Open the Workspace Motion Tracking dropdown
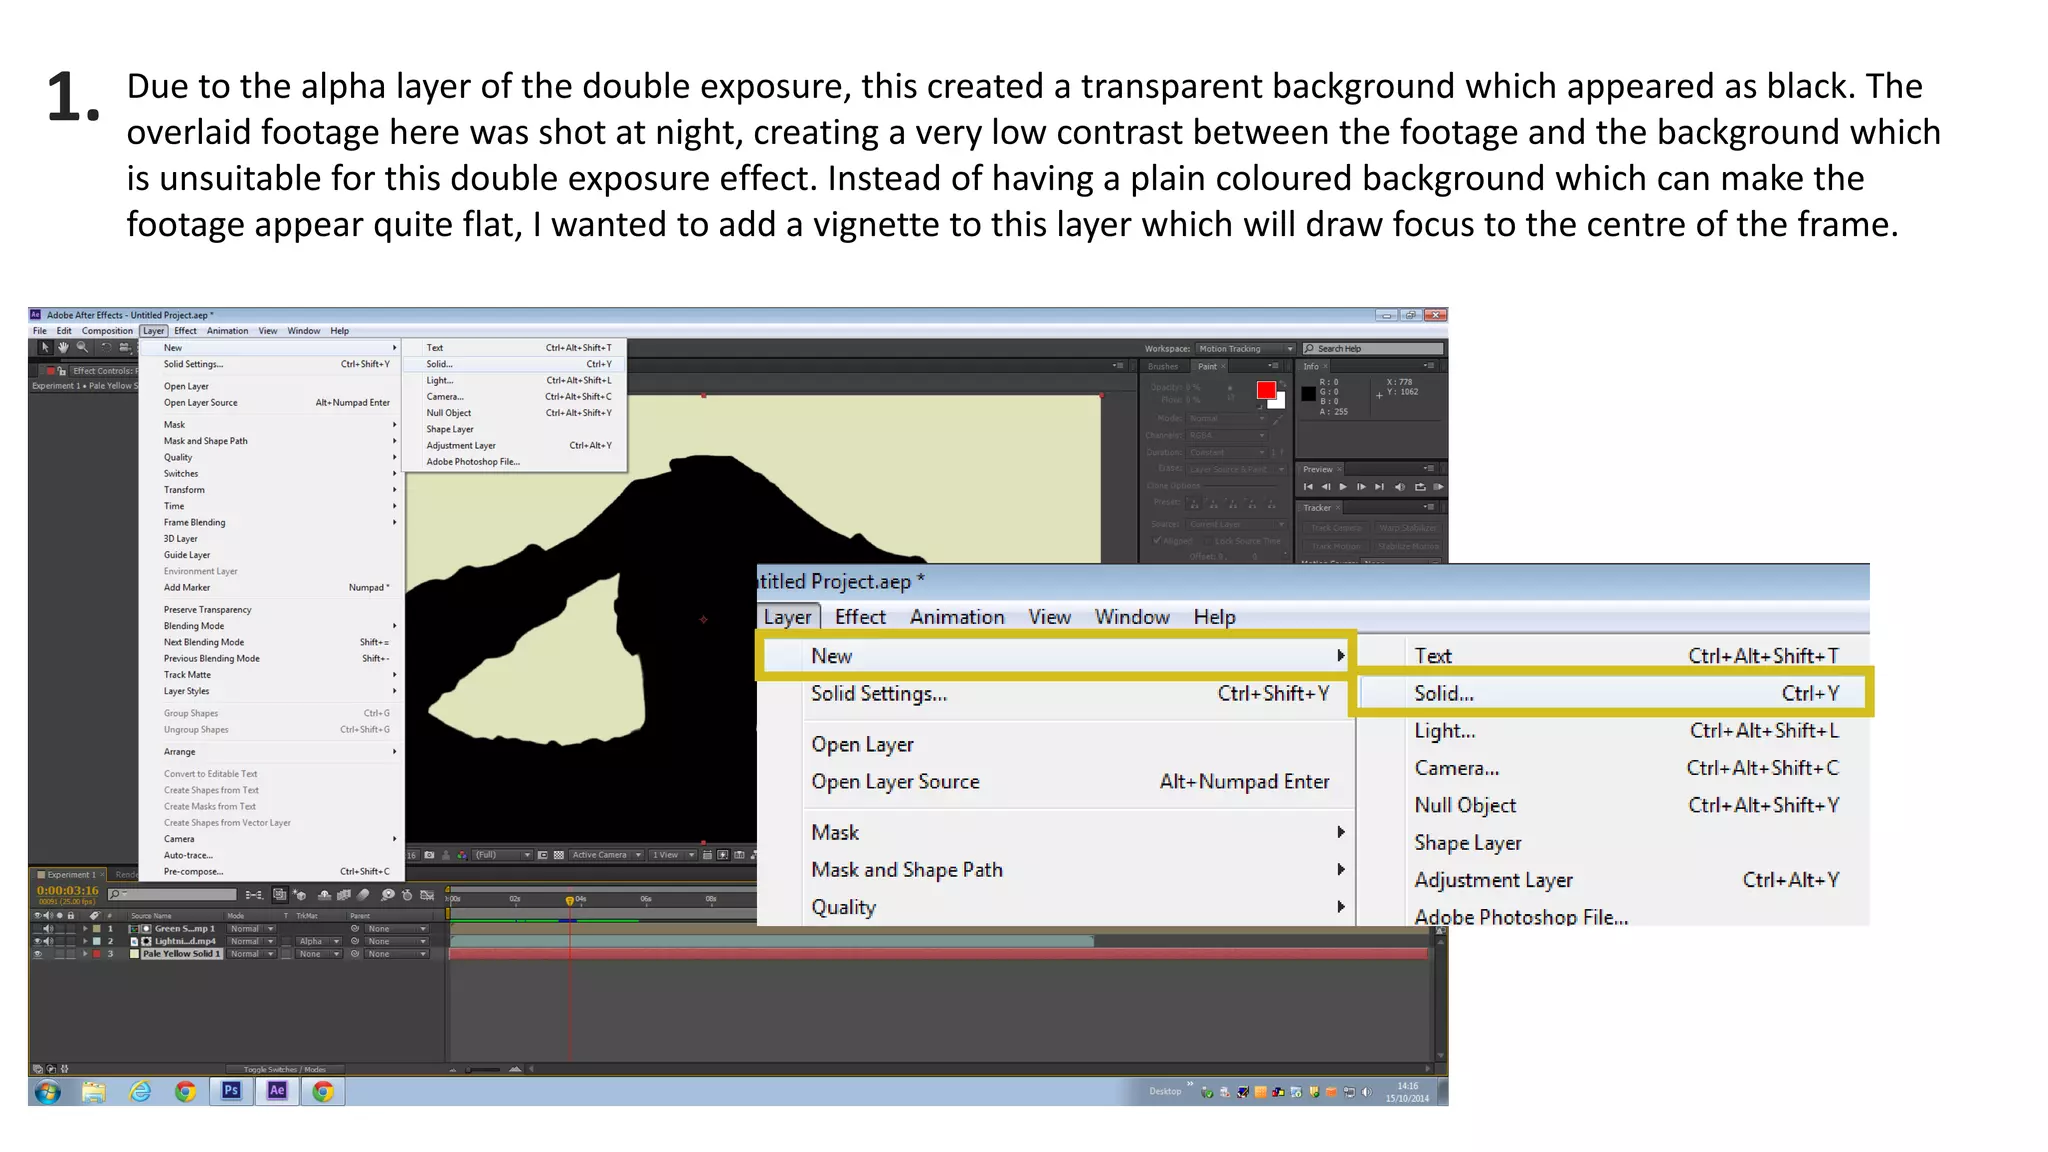Screen dimensions: 2048x1152 tap(1245, 349)
